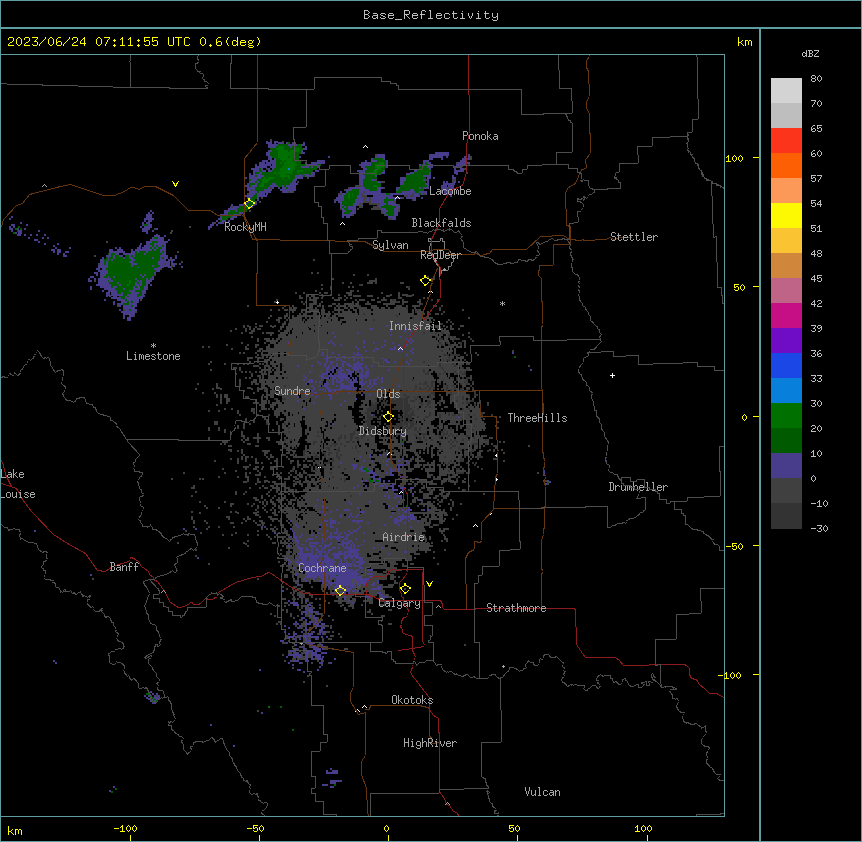The width and height of the screenshot is (862, 842).
Task: Click the Stettler town label
Action: click(x=634, y=237)
